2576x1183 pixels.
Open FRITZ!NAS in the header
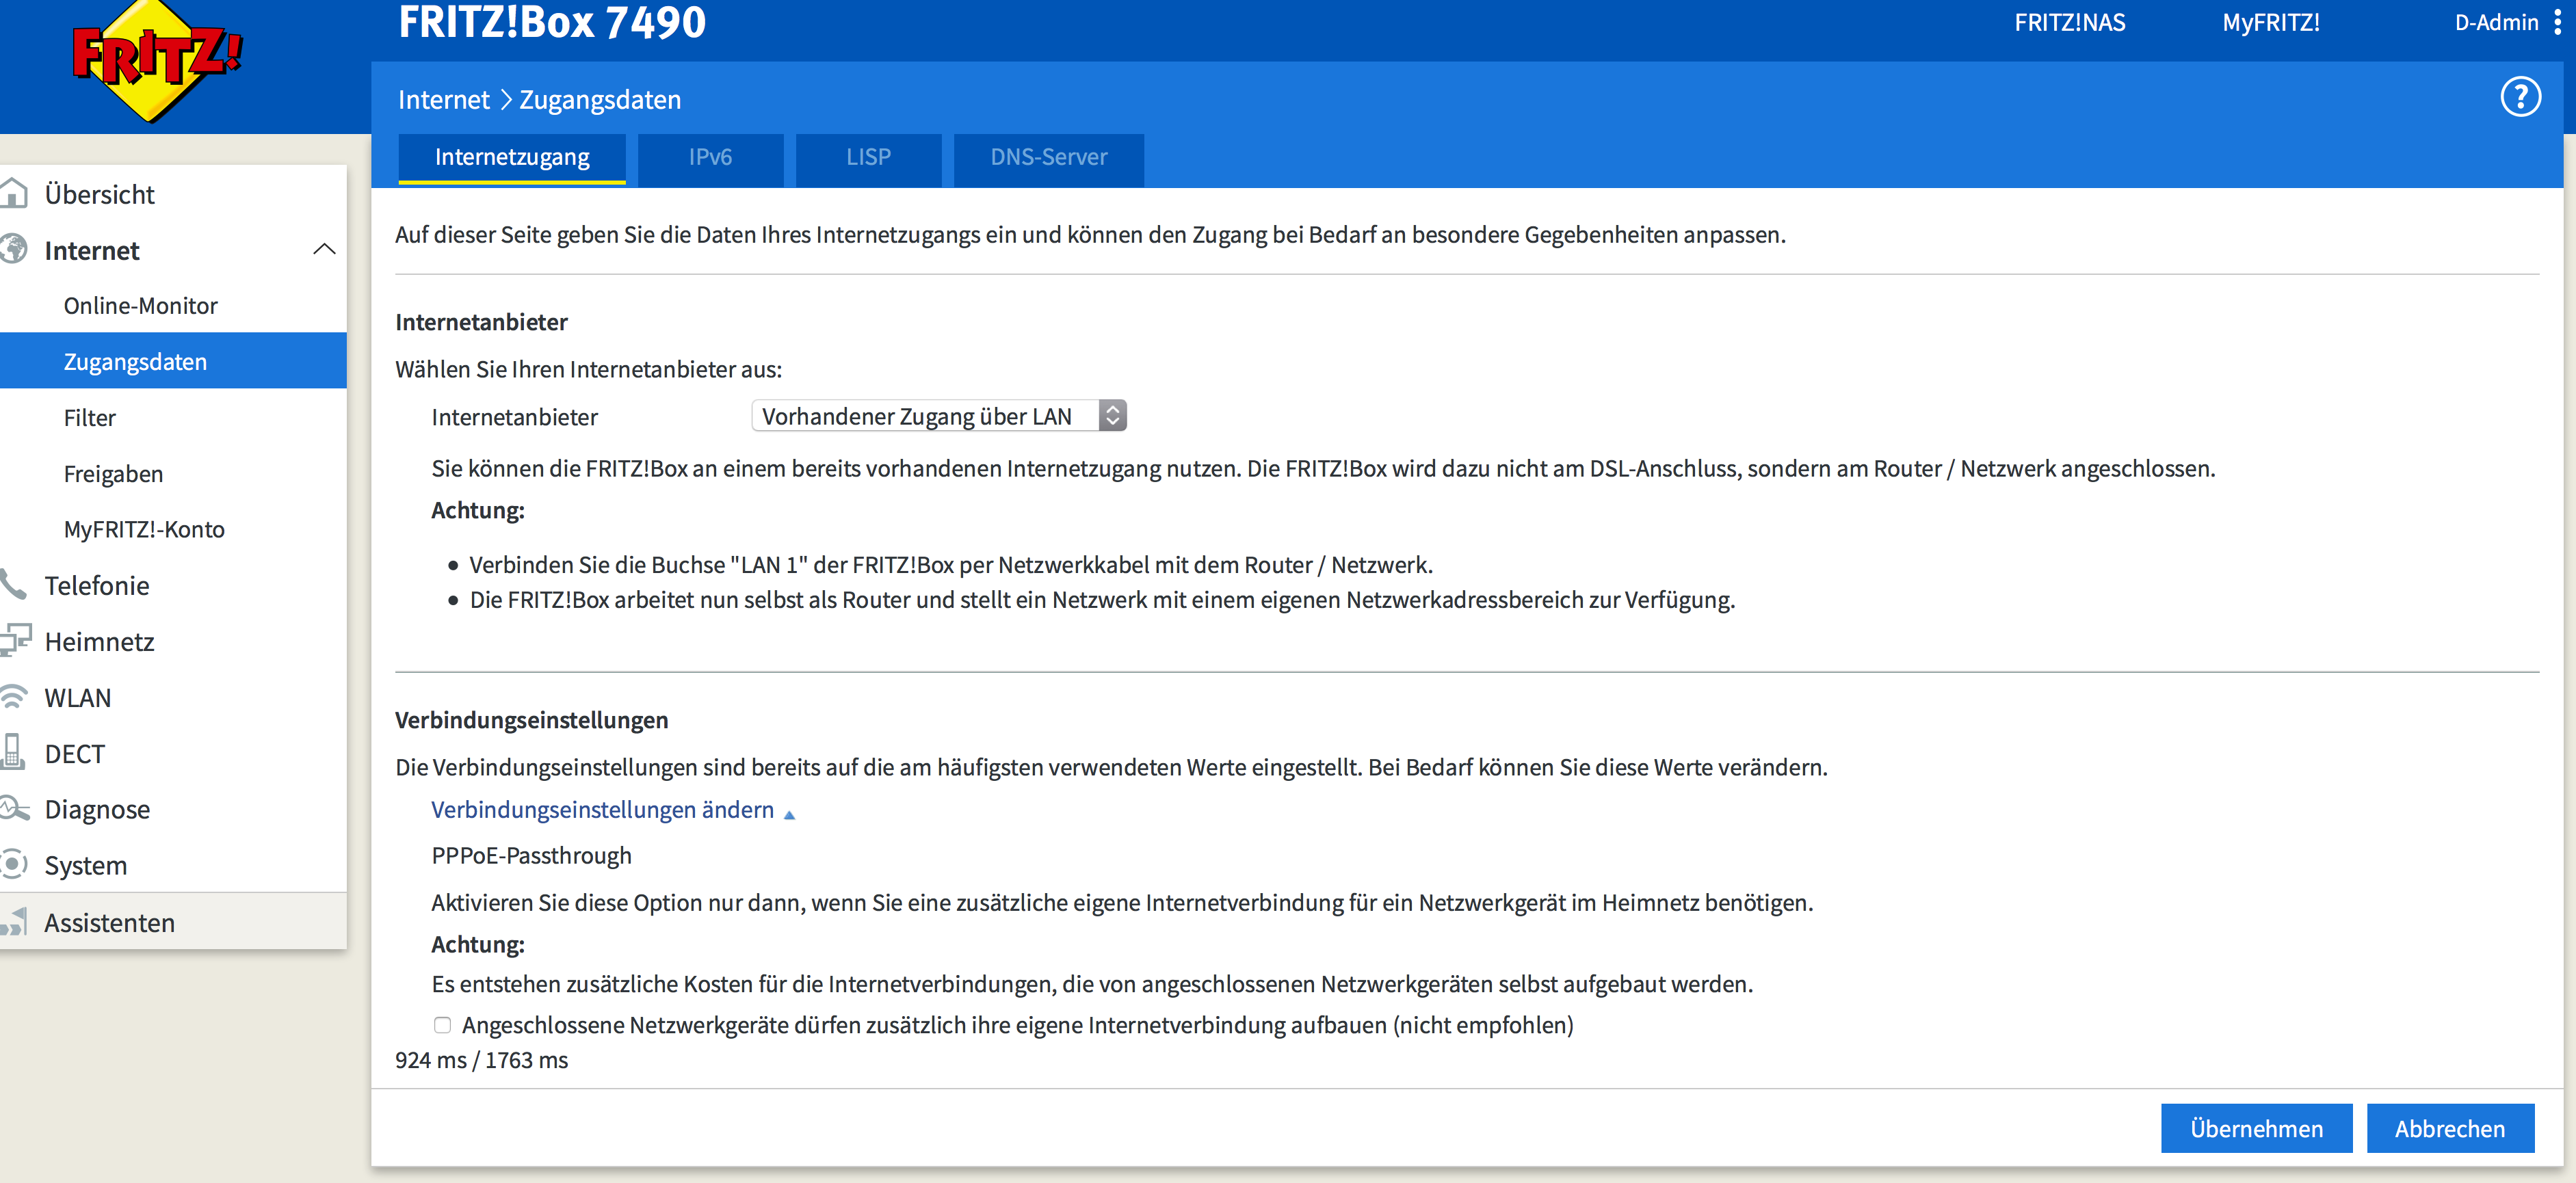point(2069,23)
